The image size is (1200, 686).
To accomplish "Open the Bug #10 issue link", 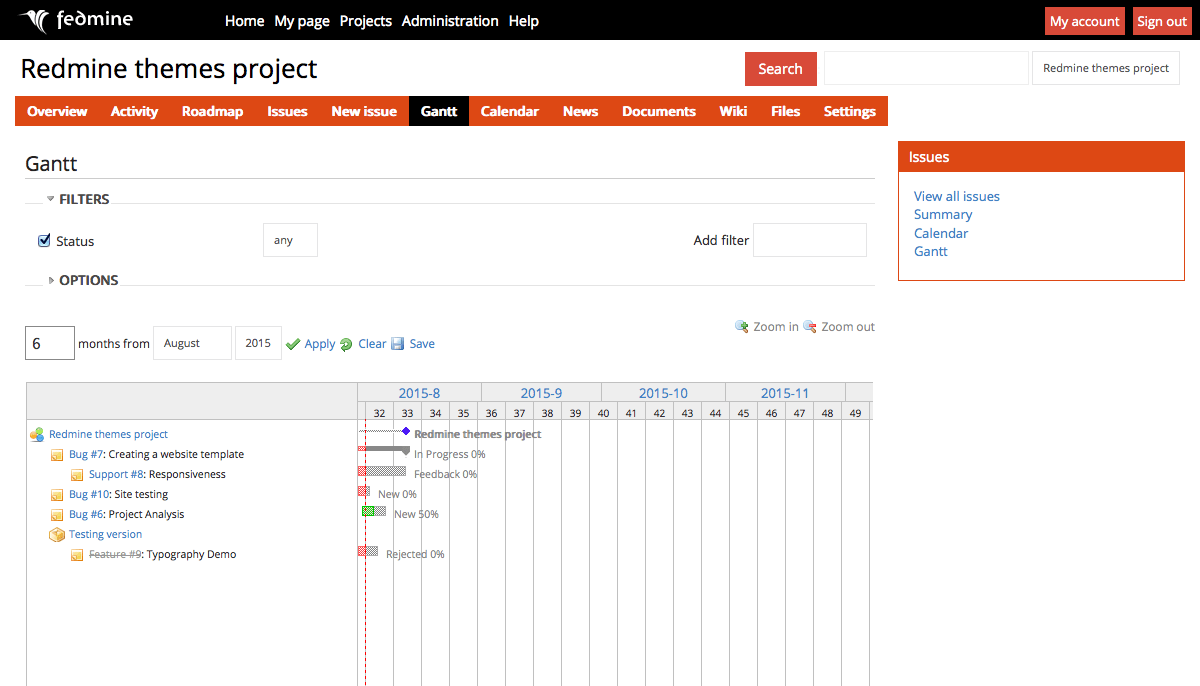I will (90, 494).
